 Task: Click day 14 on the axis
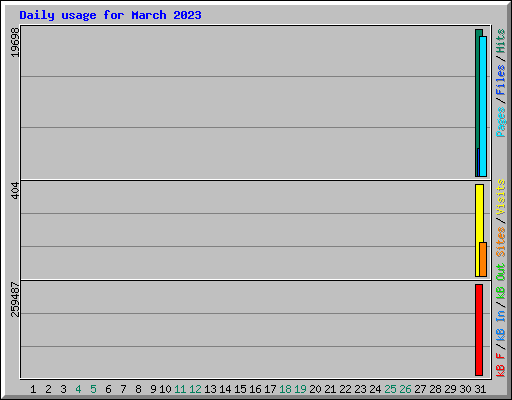coord(225,389)
